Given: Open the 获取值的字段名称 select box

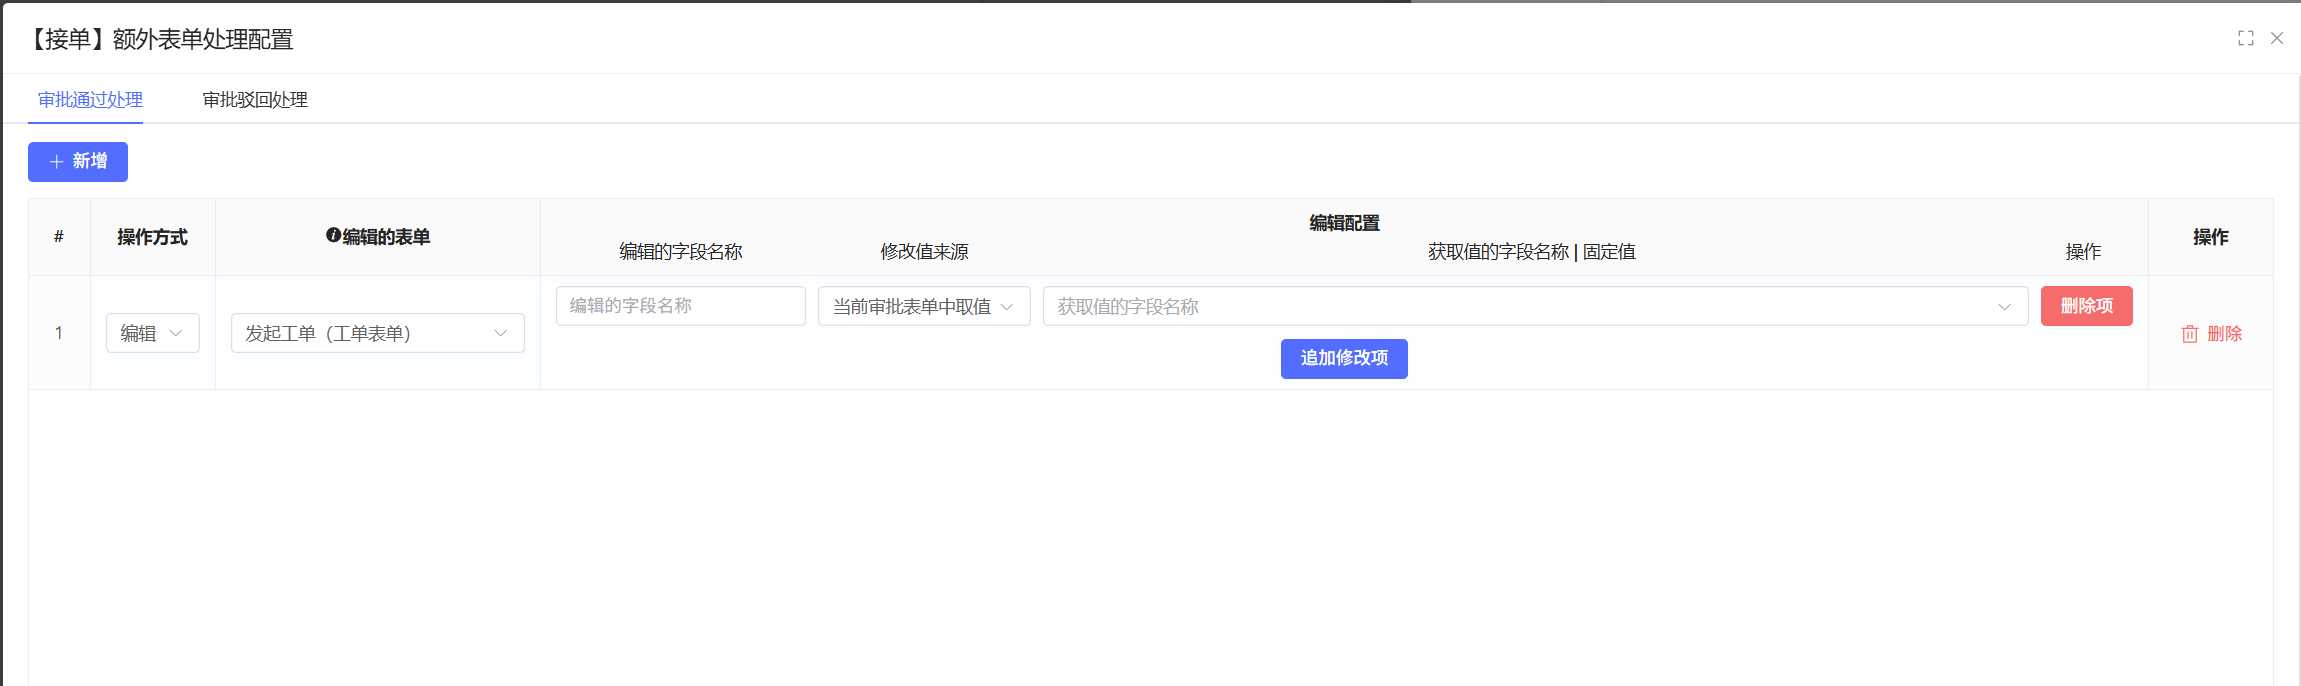Looking at the screenshot, I should [1534, 306].
